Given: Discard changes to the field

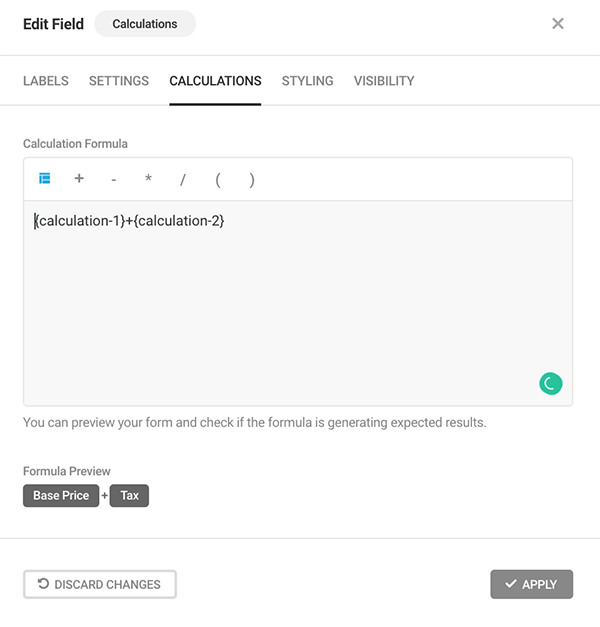Looking at the screenshot, I should pos(100,584).
